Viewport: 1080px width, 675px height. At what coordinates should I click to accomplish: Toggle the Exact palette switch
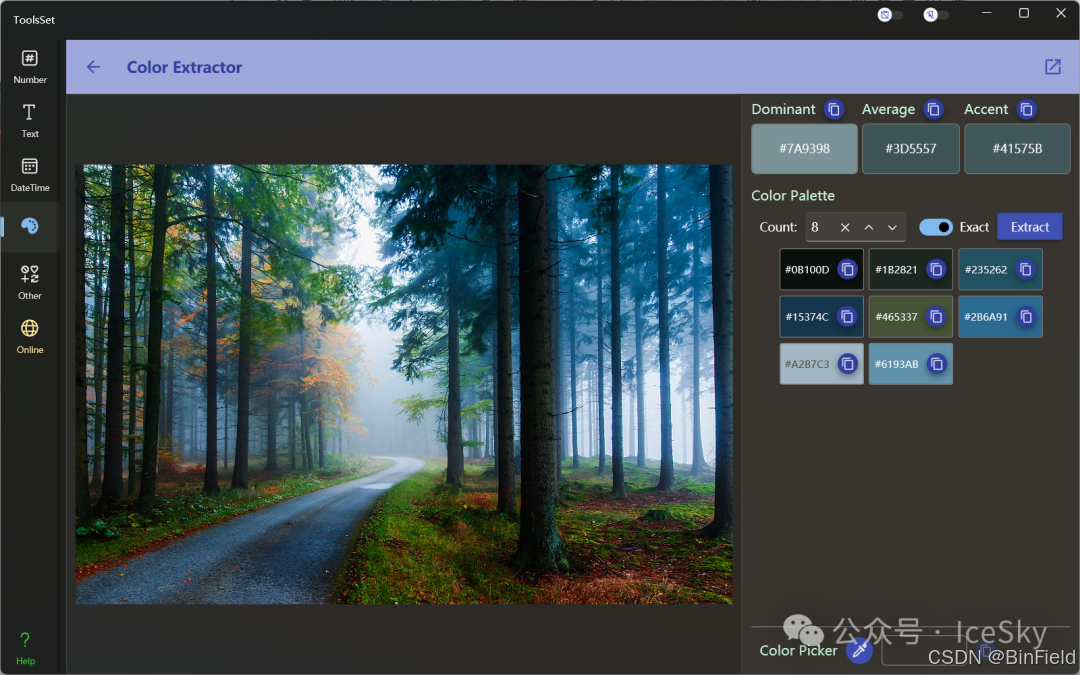click(936, 227)
